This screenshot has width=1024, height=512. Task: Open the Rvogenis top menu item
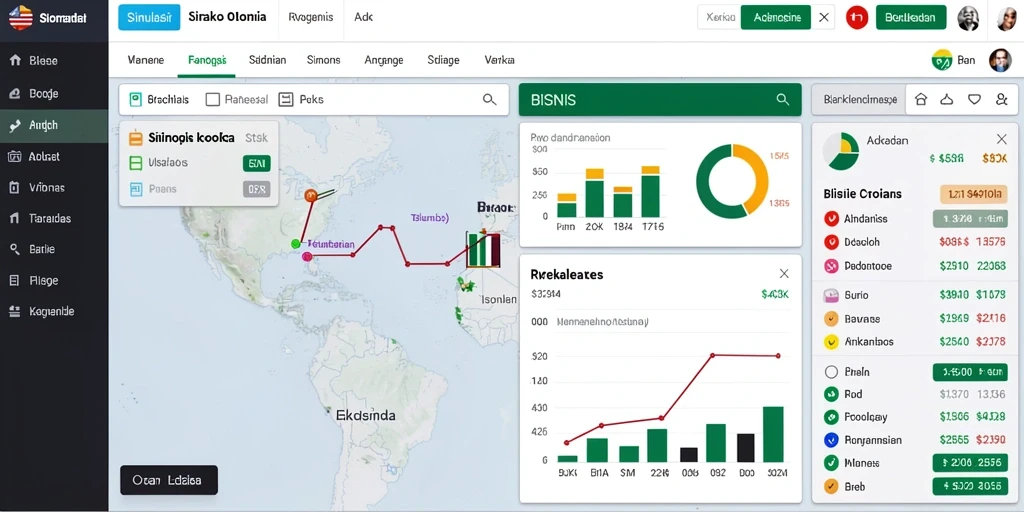[x=311, y=18]
